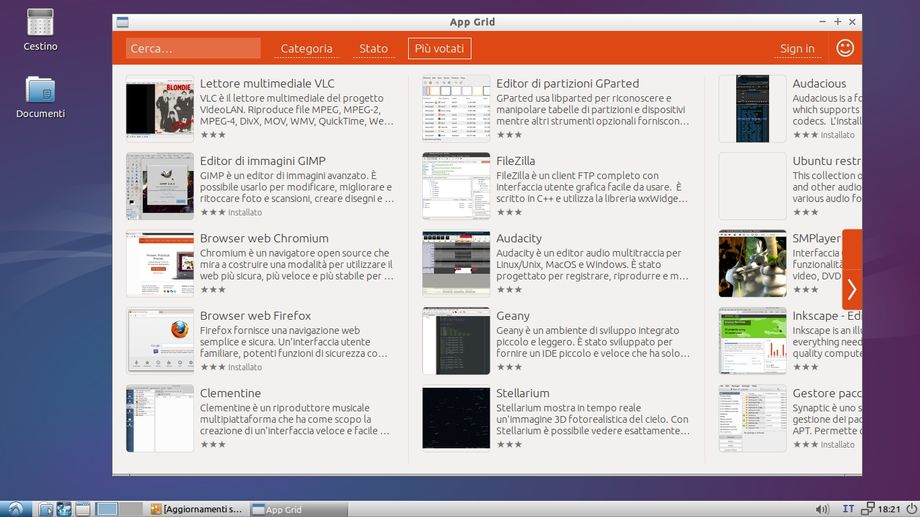
Task: Click the star rating under FileZilla
Action: pyautogui.click(x=509, y=212)
